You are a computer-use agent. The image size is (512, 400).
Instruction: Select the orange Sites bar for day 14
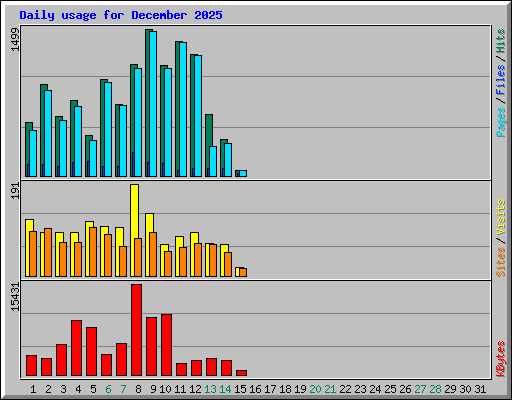[228, 264]
